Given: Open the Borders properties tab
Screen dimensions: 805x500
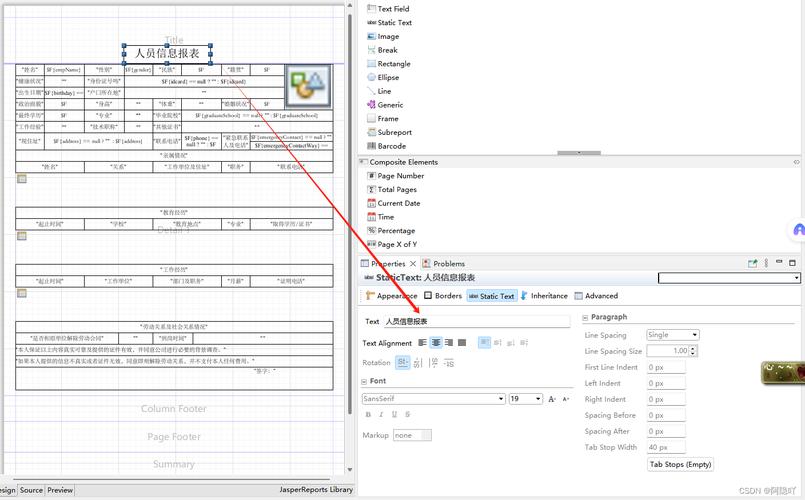Looking at the screenshot, I should 443,296.
